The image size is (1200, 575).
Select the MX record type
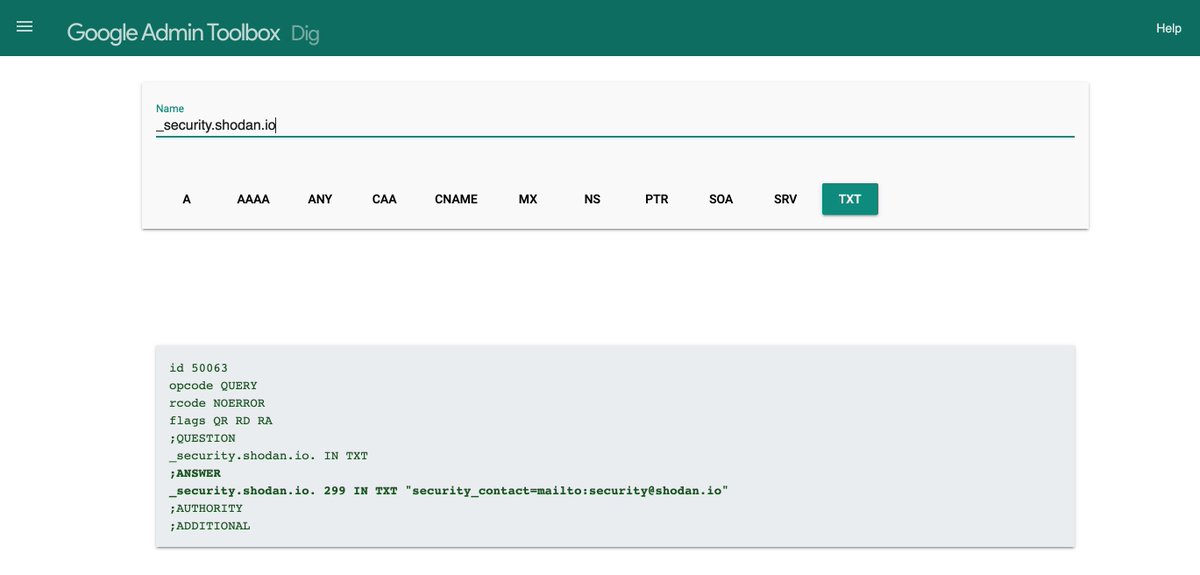coord(528,199)
